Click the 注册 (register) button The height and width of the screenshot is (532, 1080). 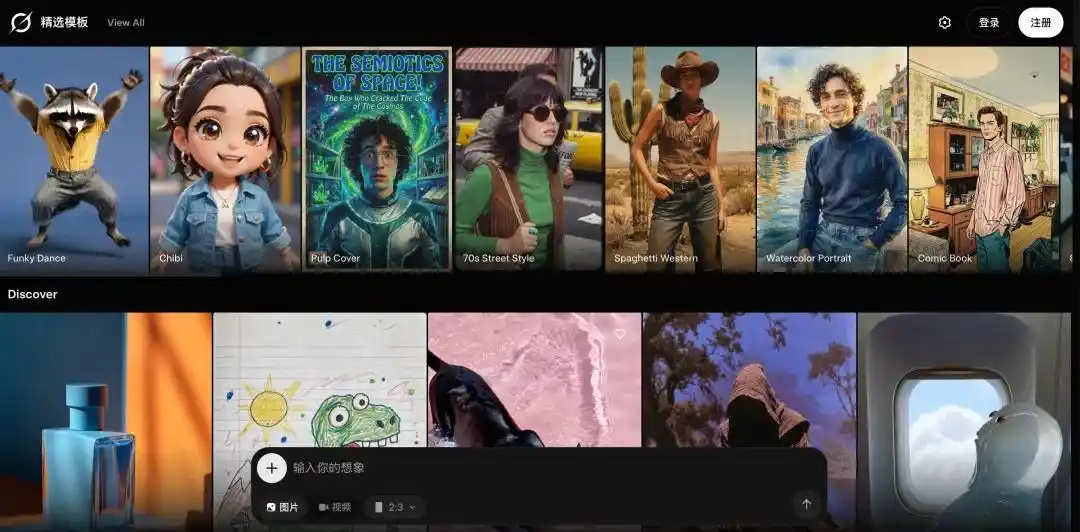(1040, 23)
